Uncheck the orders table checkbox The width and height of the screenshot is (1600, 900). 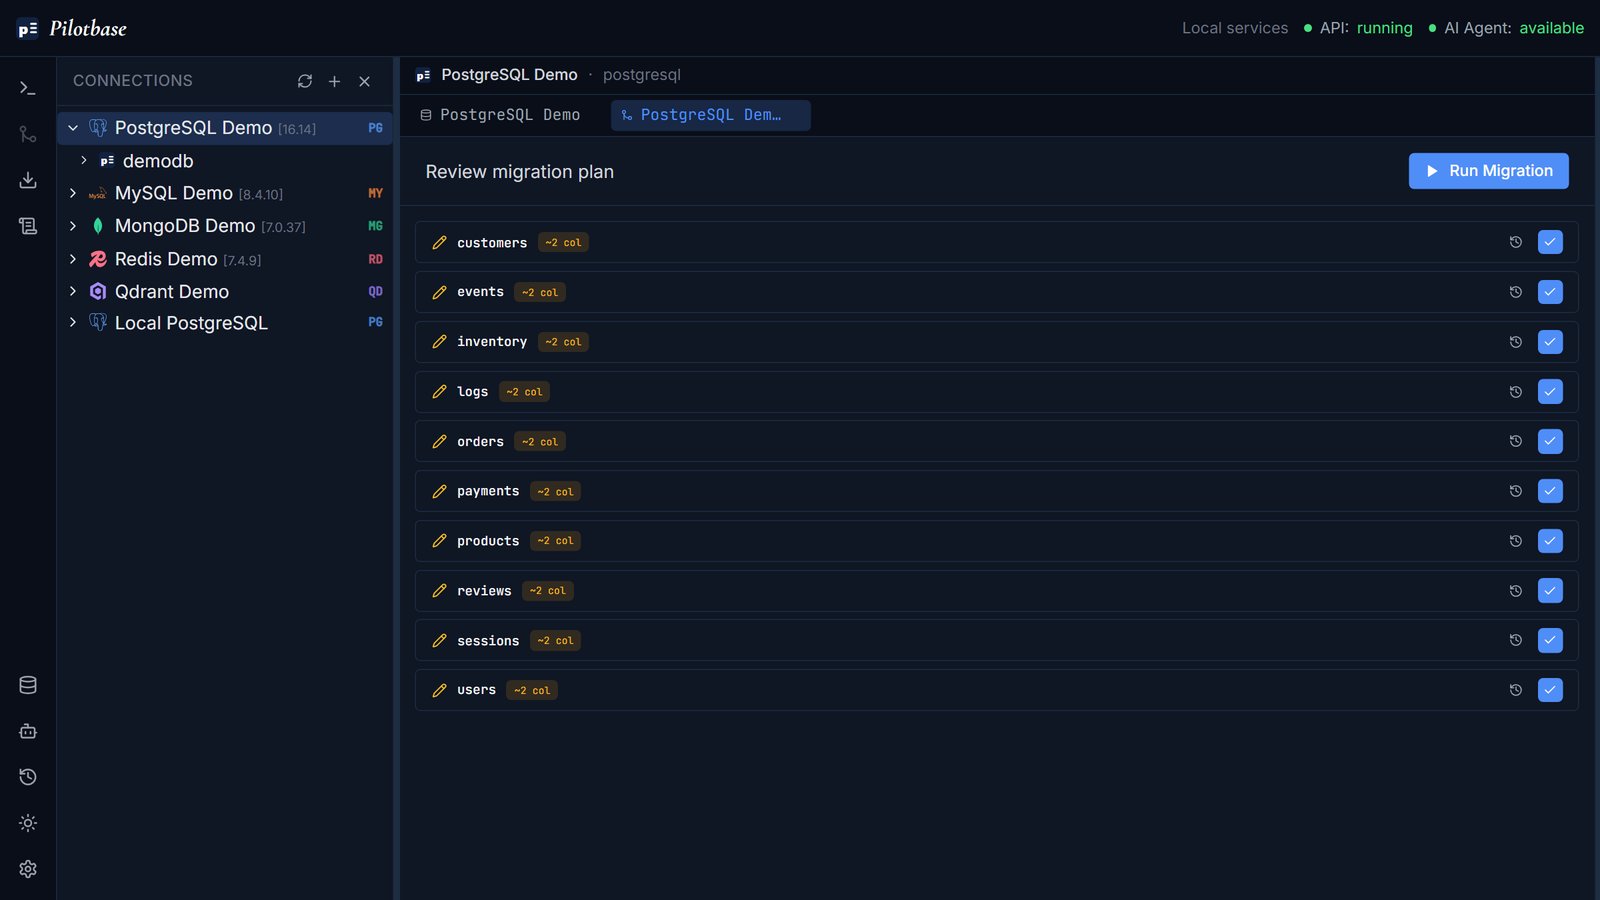tap(1550, 441)
